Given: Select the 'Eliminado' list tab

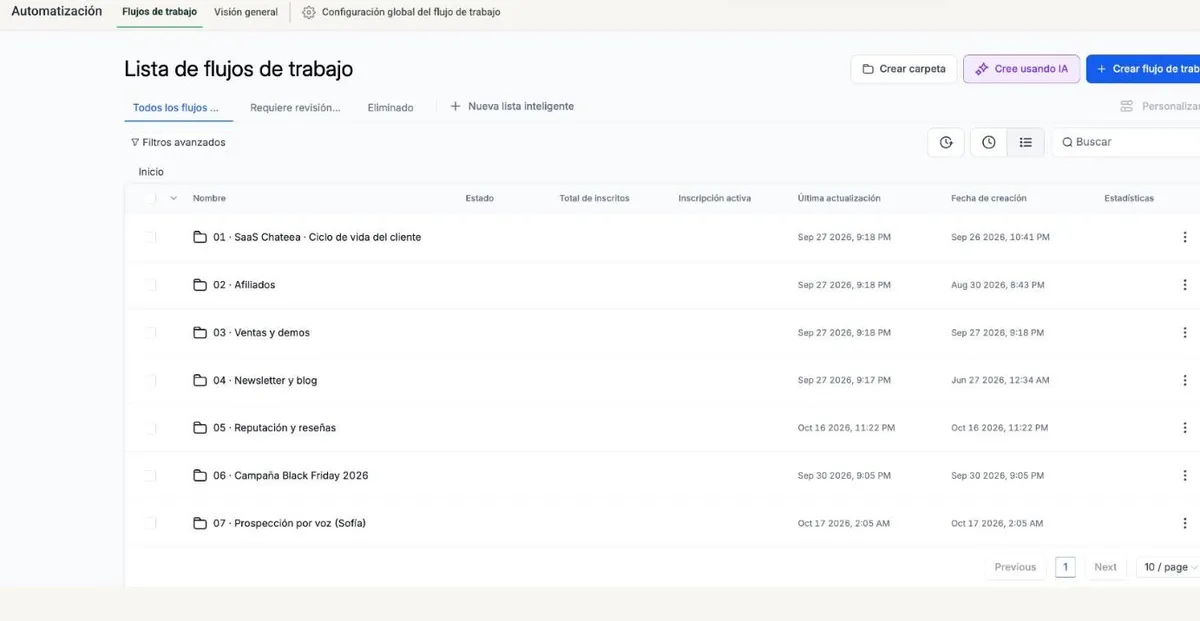Looking at the screenshot, I should coord(390,107).
